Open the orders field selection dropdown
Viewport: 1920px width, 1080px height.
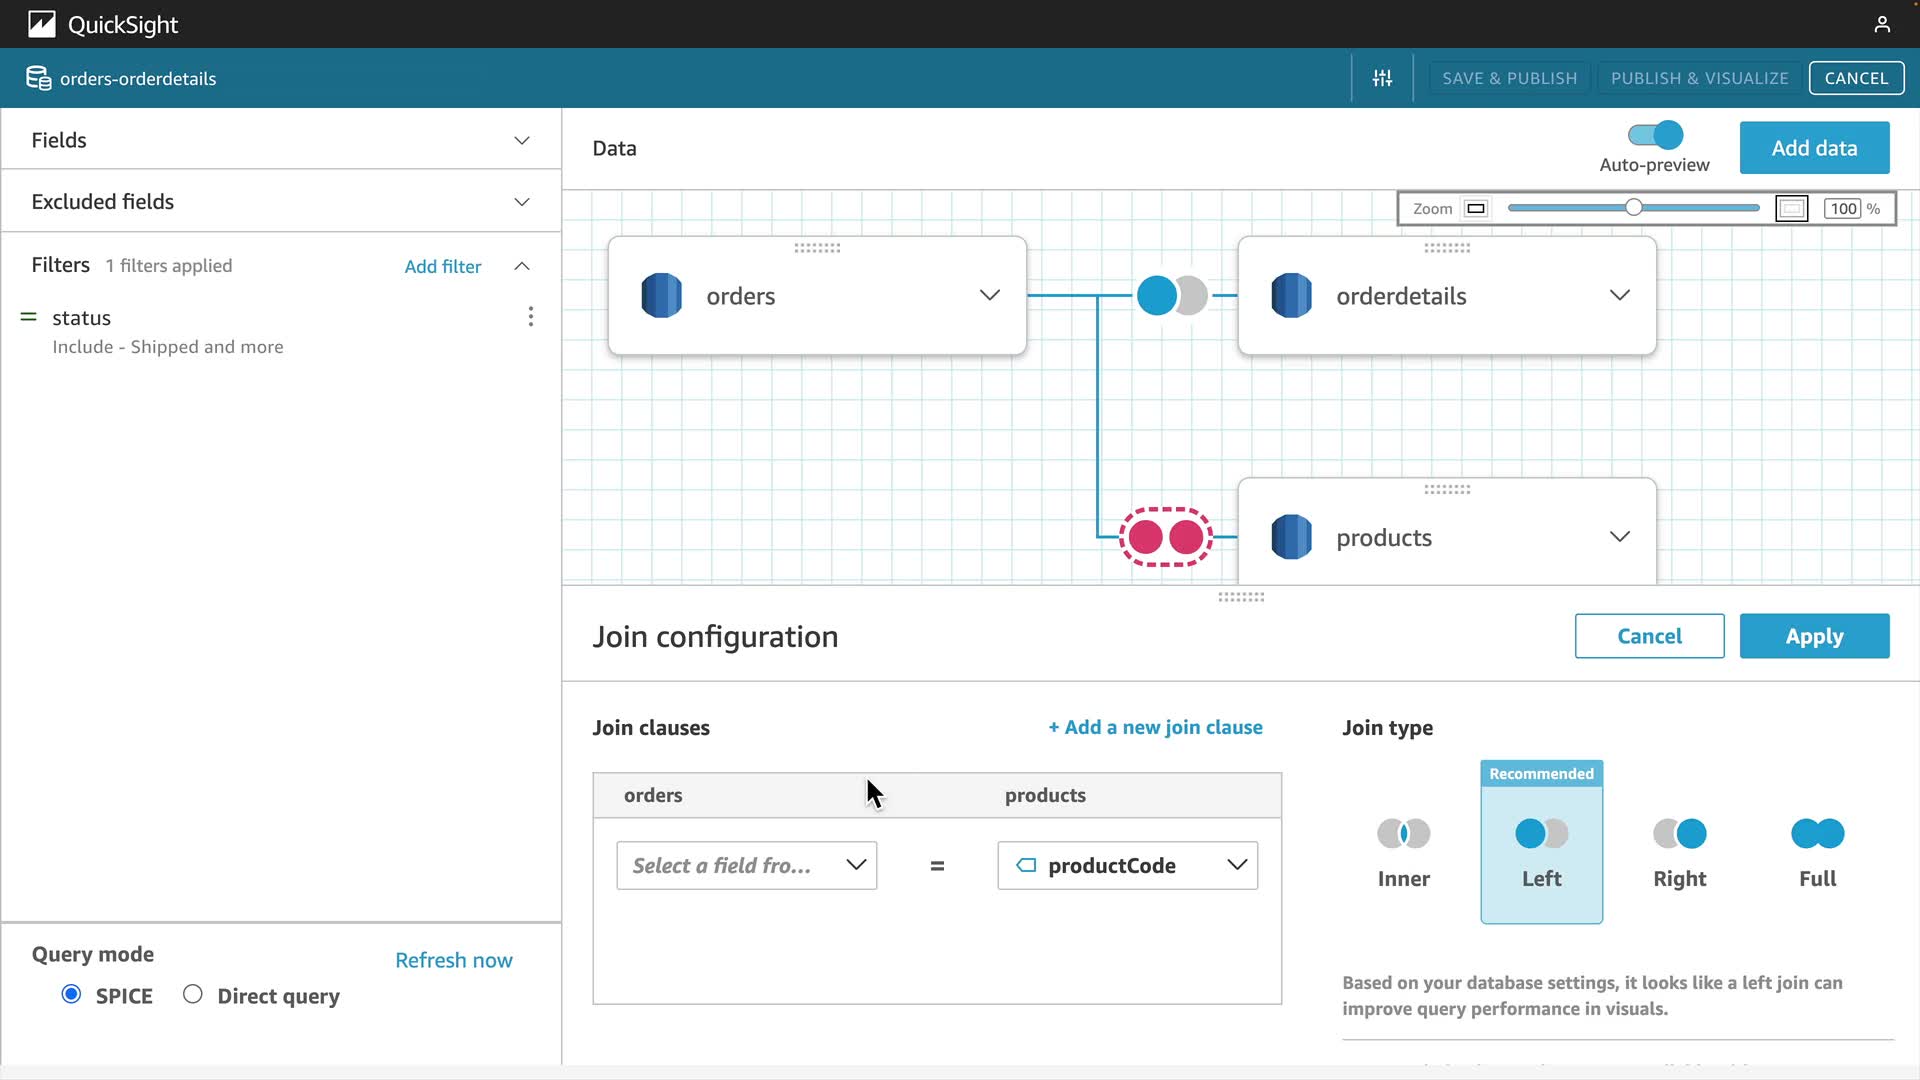point(746,865)
